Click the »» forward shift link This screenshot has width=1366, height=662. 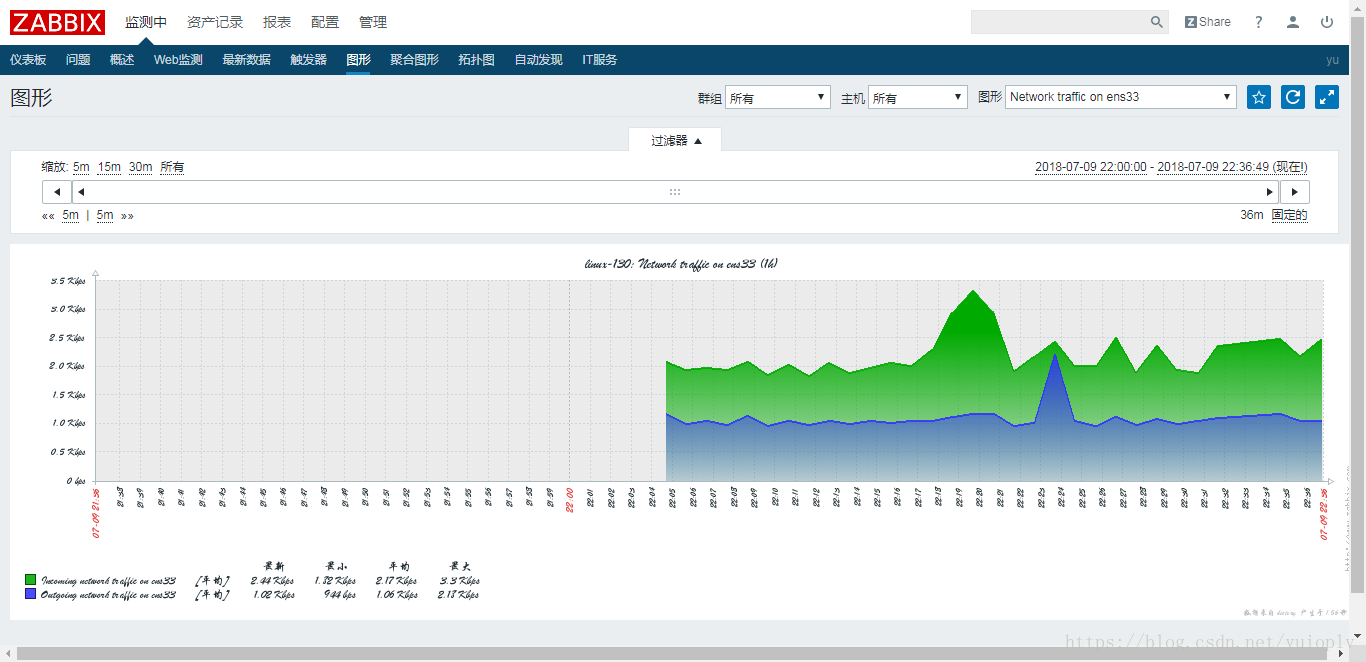pyautogui.click(x=127, y=215)
